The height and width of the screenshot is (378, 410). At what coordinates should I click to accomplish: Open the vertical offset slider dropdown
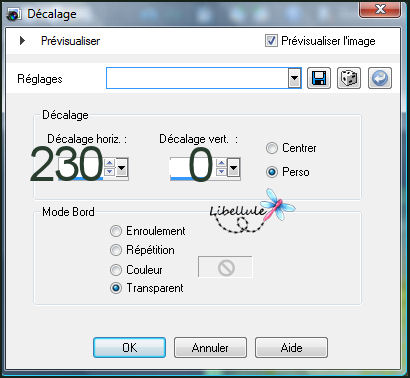[234, 167]
